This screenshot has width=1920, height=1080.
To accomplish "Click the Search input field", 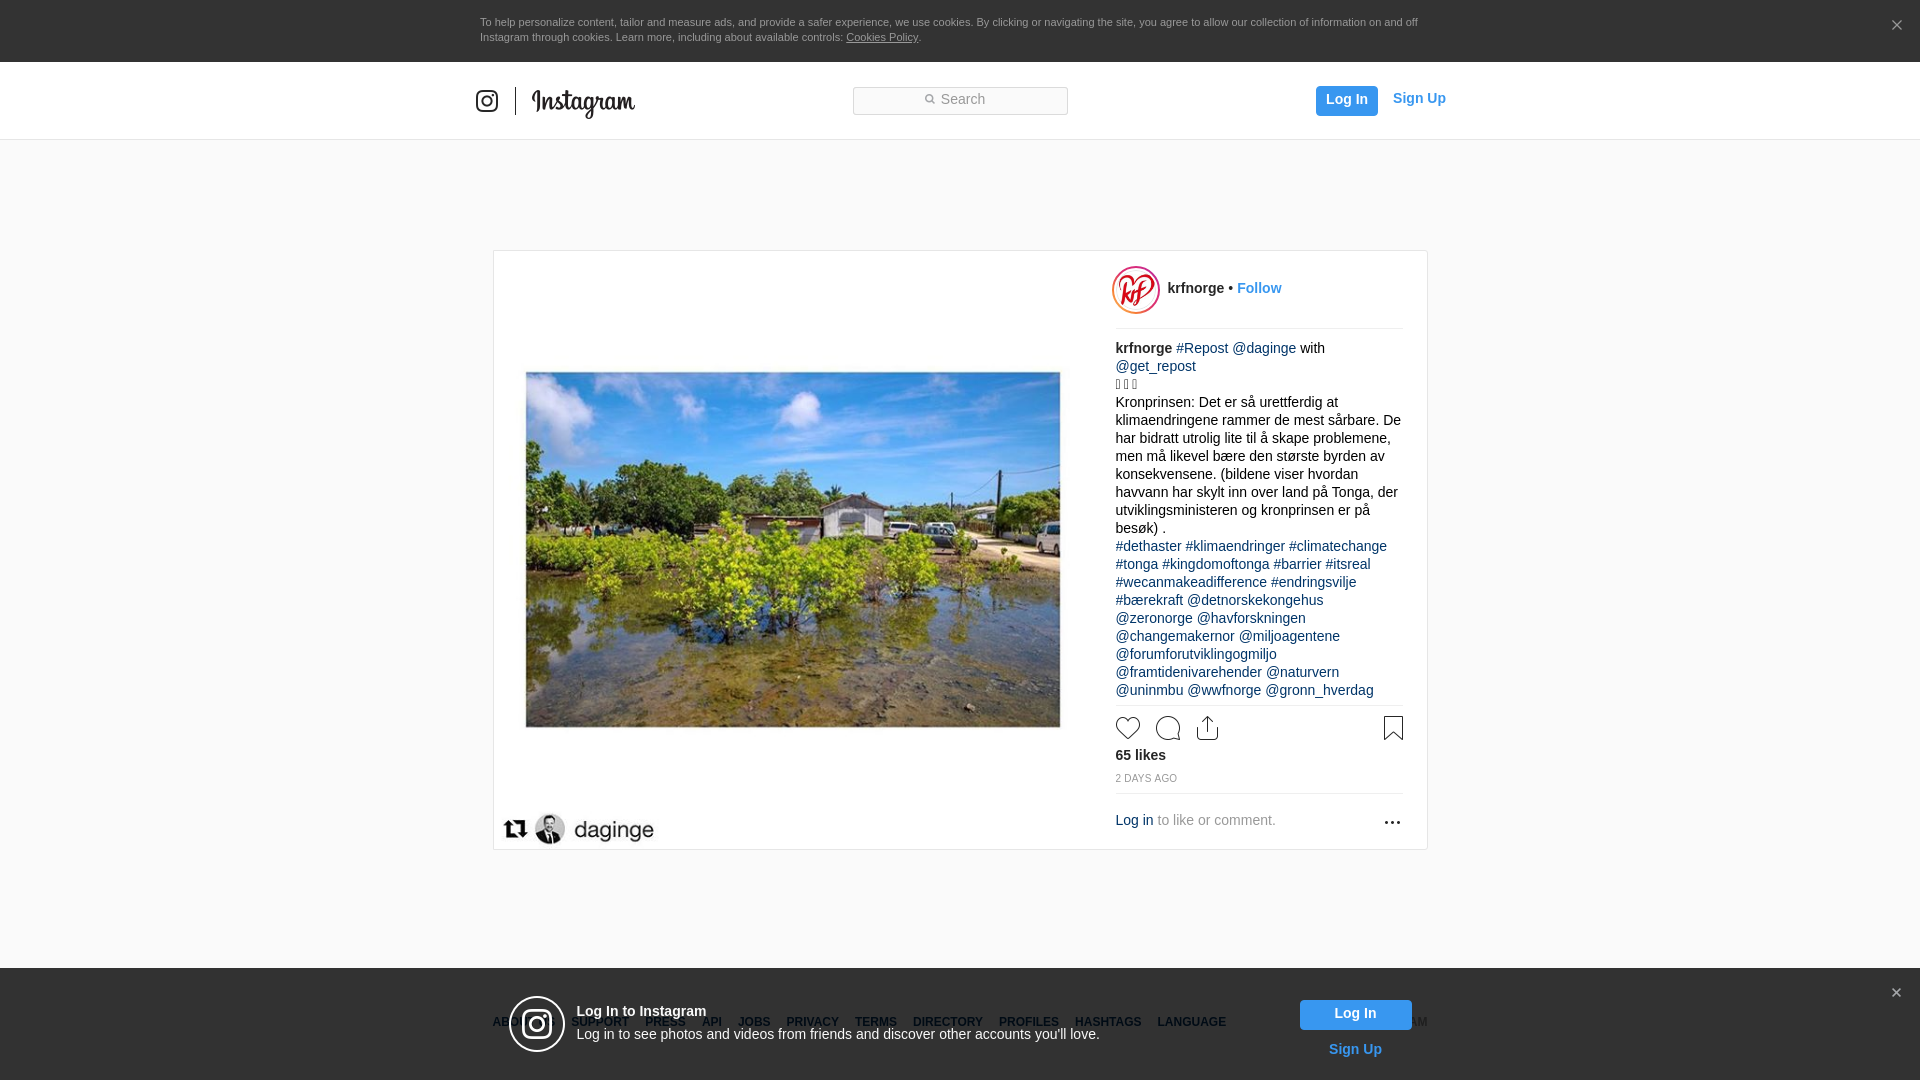I will tap(960, 100).
